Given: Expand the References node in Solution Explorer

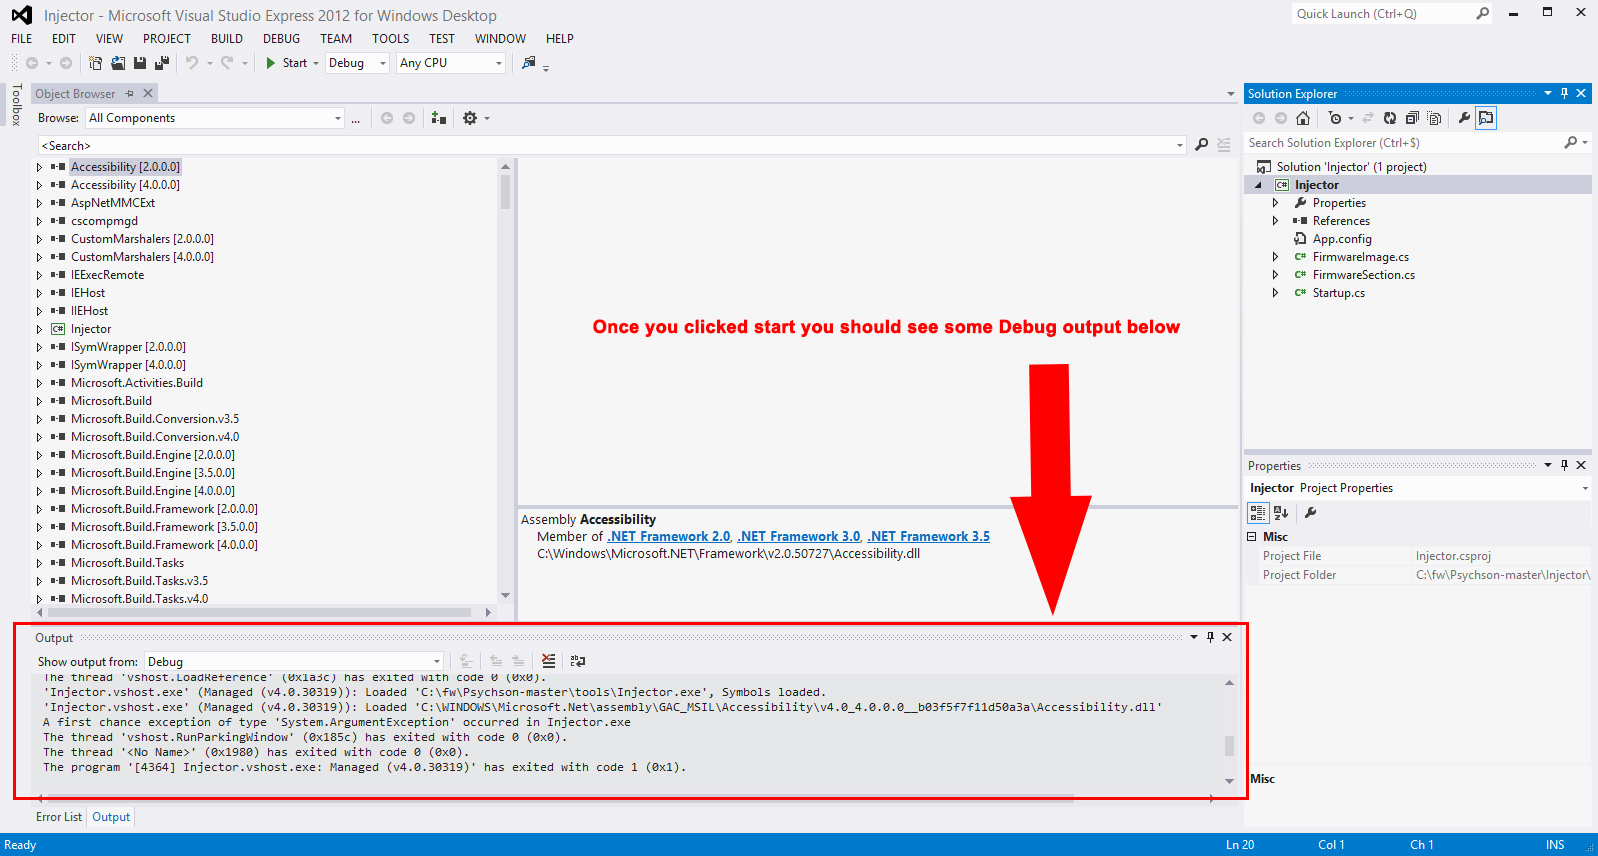Looking at the screenshot, I should [x=1275, y=221].
